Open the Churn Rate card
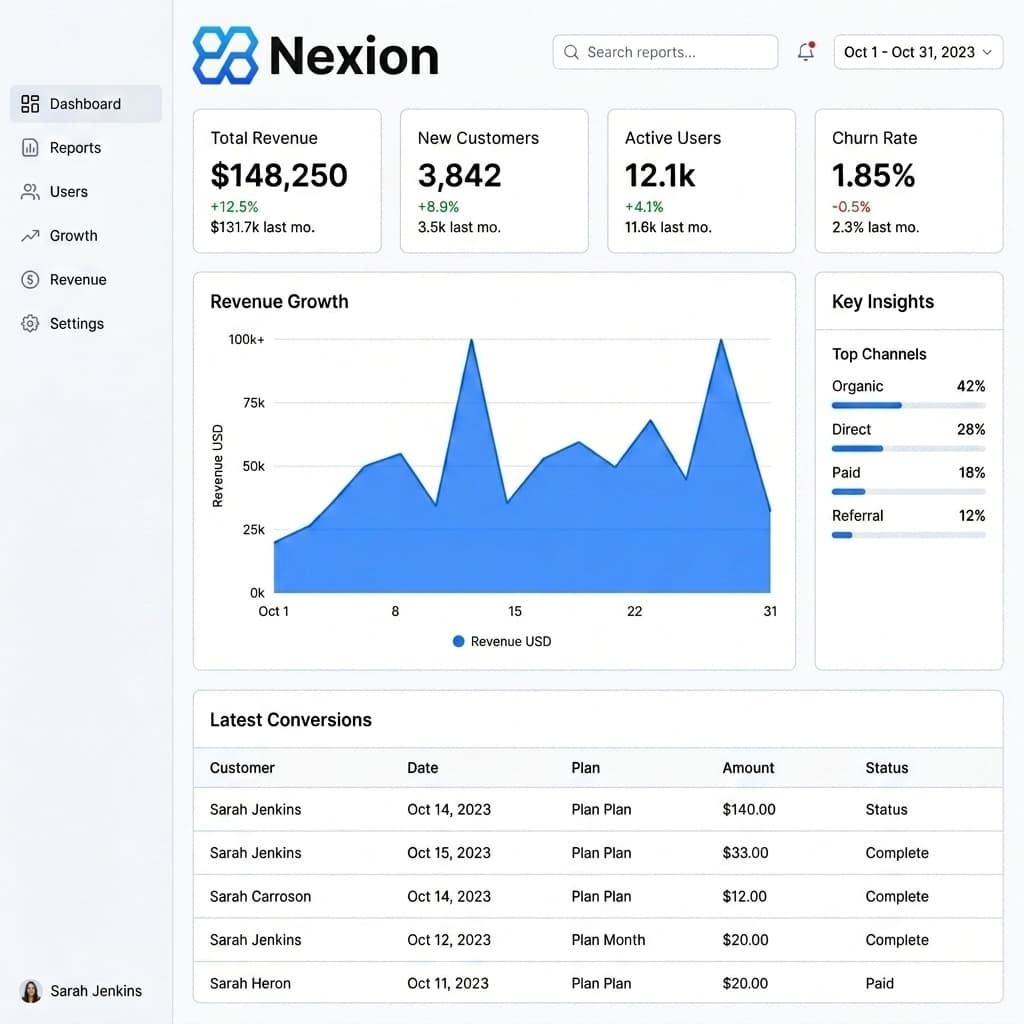This screenshot has height=1024, width=1024. pos(909,181)
